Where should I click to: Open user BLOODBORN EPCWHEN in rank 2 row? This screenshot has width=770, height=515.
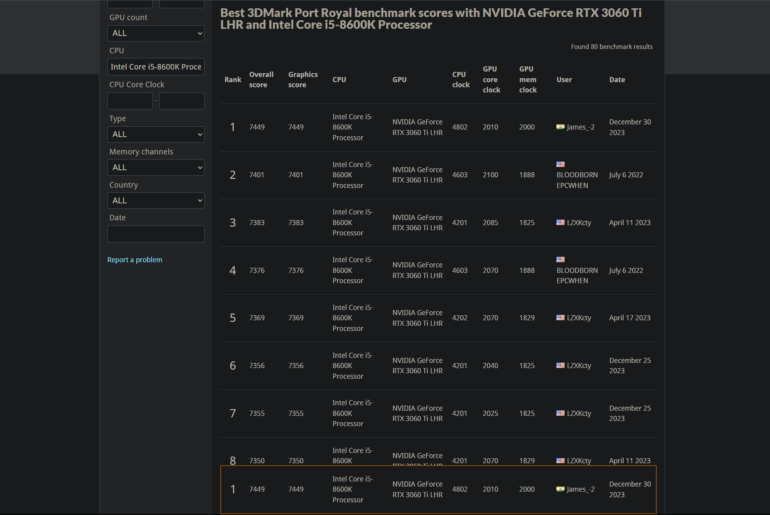(x=577, y=180)
